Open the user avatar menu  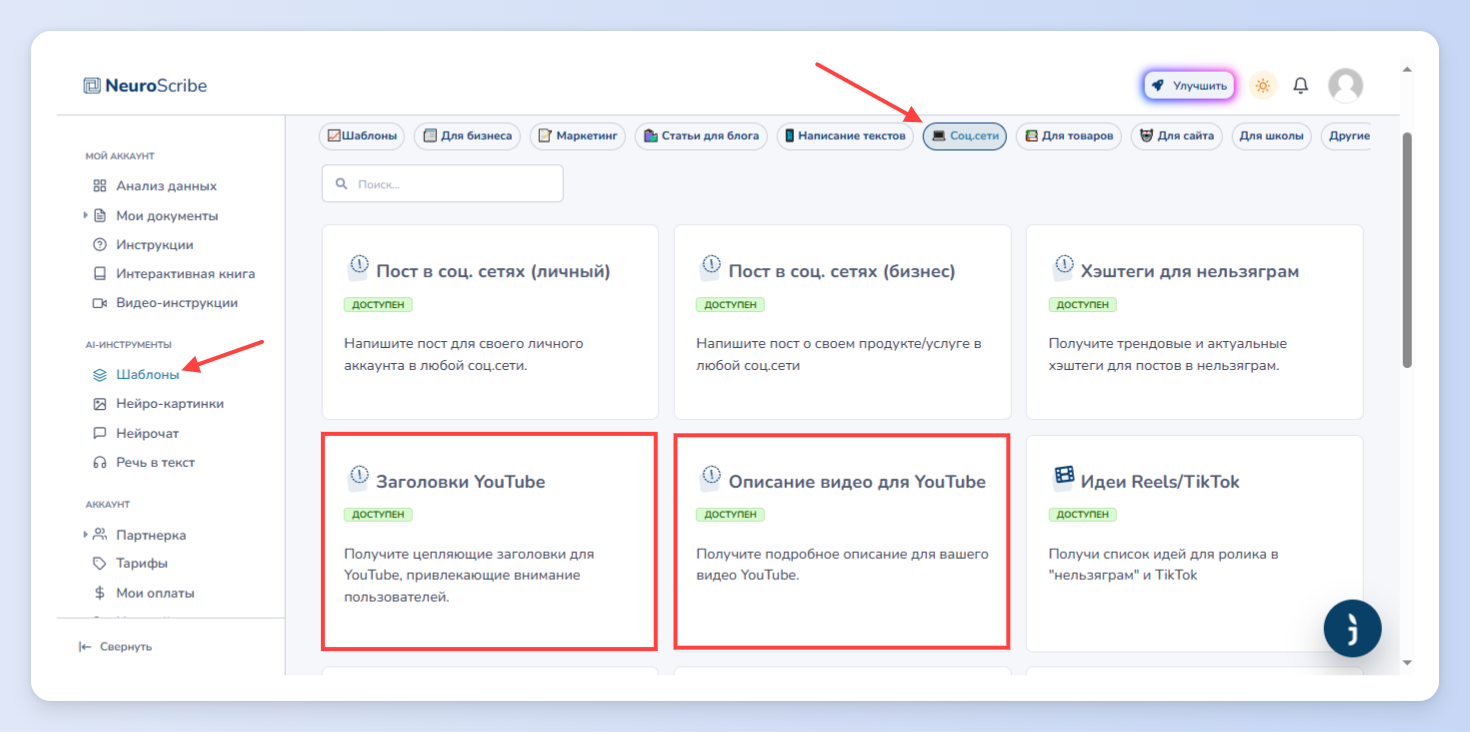click(1345, 86)
